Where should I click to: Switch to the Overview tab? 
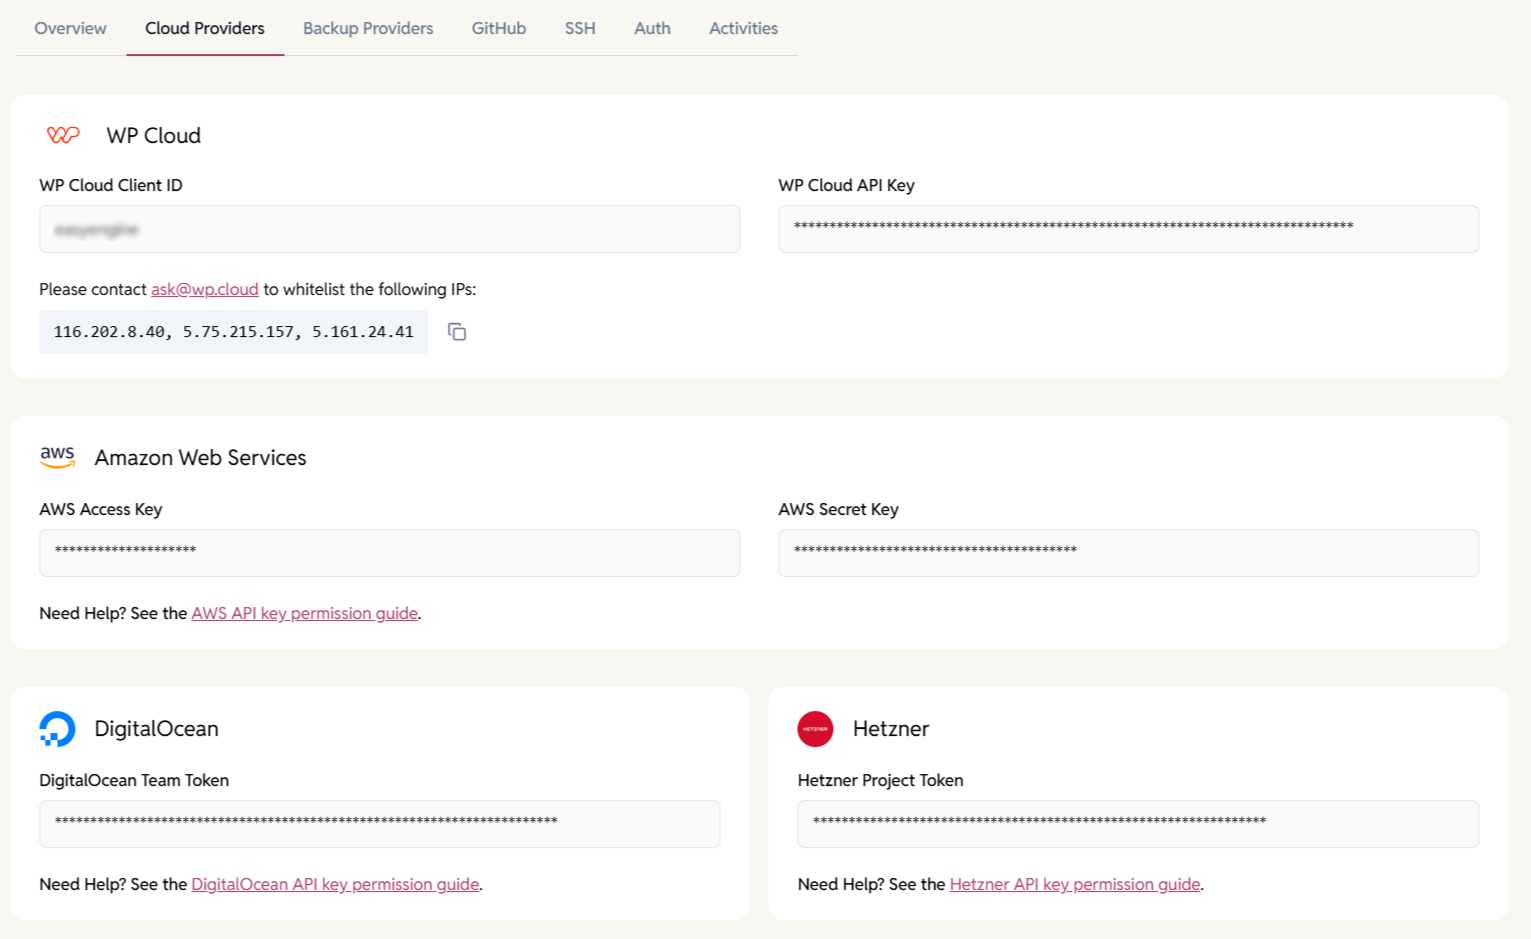69,28
